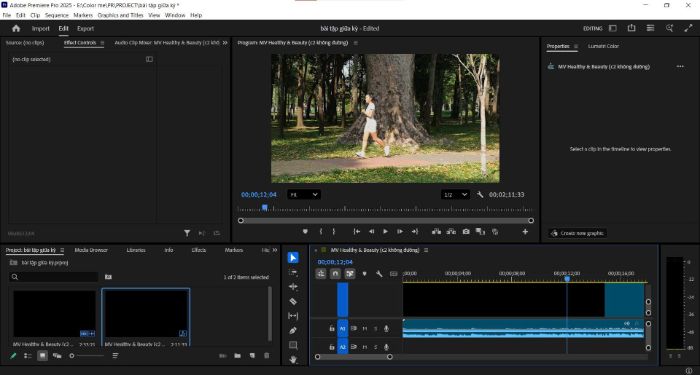
Task: Click the Comparison View button
Action: pos(480,232)
